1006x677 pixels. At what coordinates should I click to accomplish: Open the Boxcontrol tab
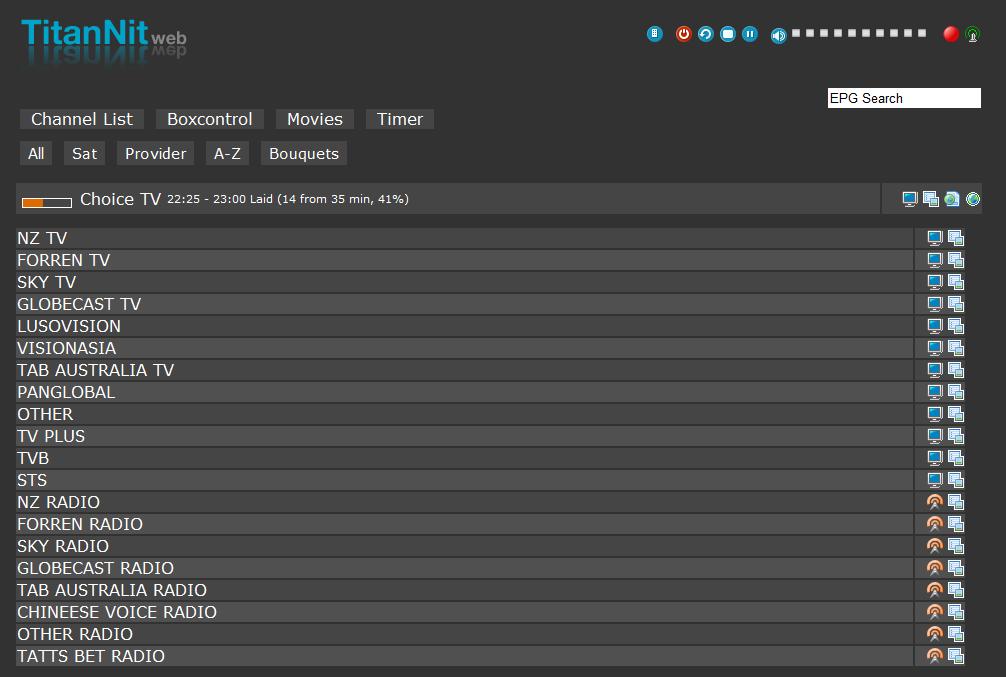pos(210,119)
